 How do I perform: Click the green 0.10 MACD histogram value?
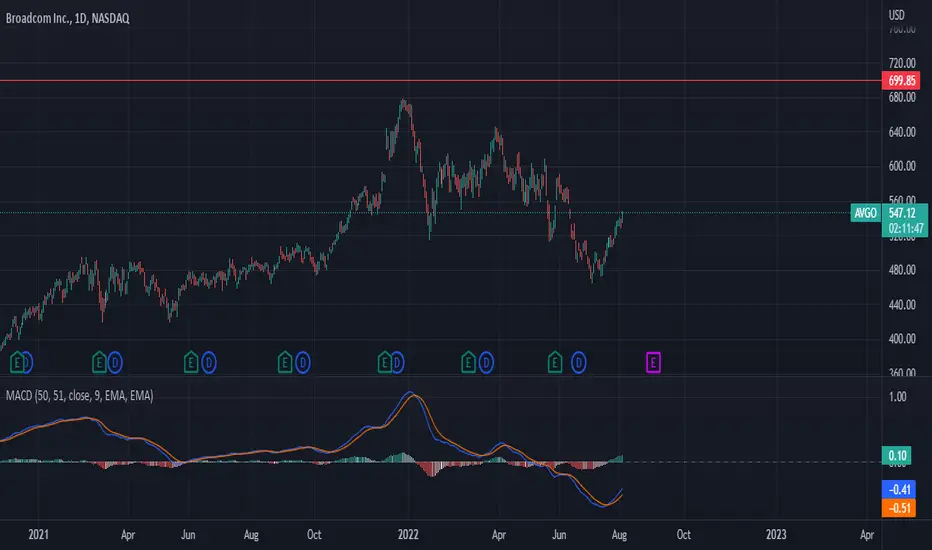point(897,455)
